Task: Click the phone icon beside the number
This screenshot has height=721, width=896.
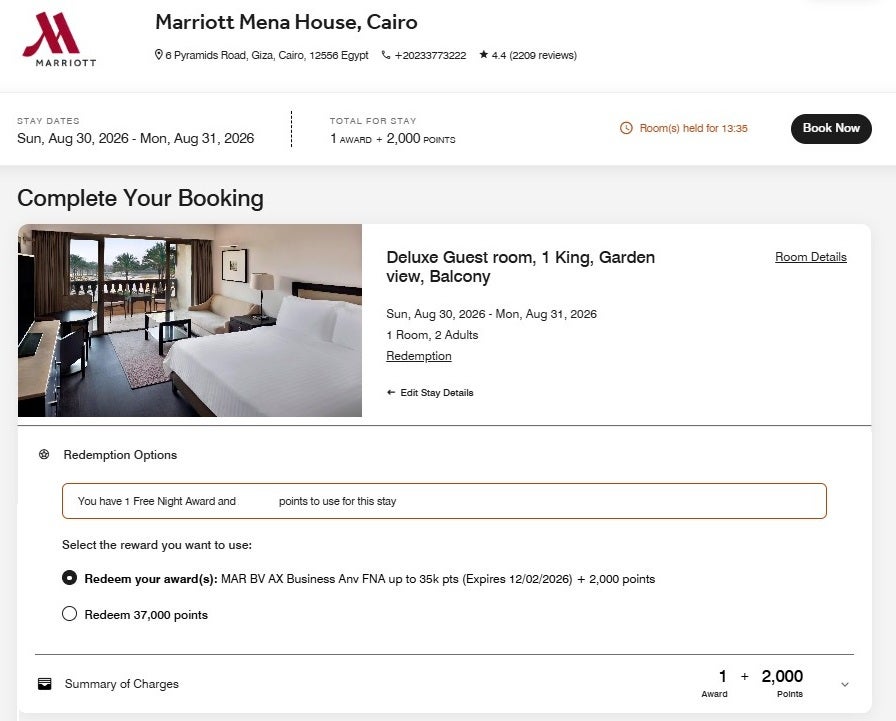Action: 384,56
